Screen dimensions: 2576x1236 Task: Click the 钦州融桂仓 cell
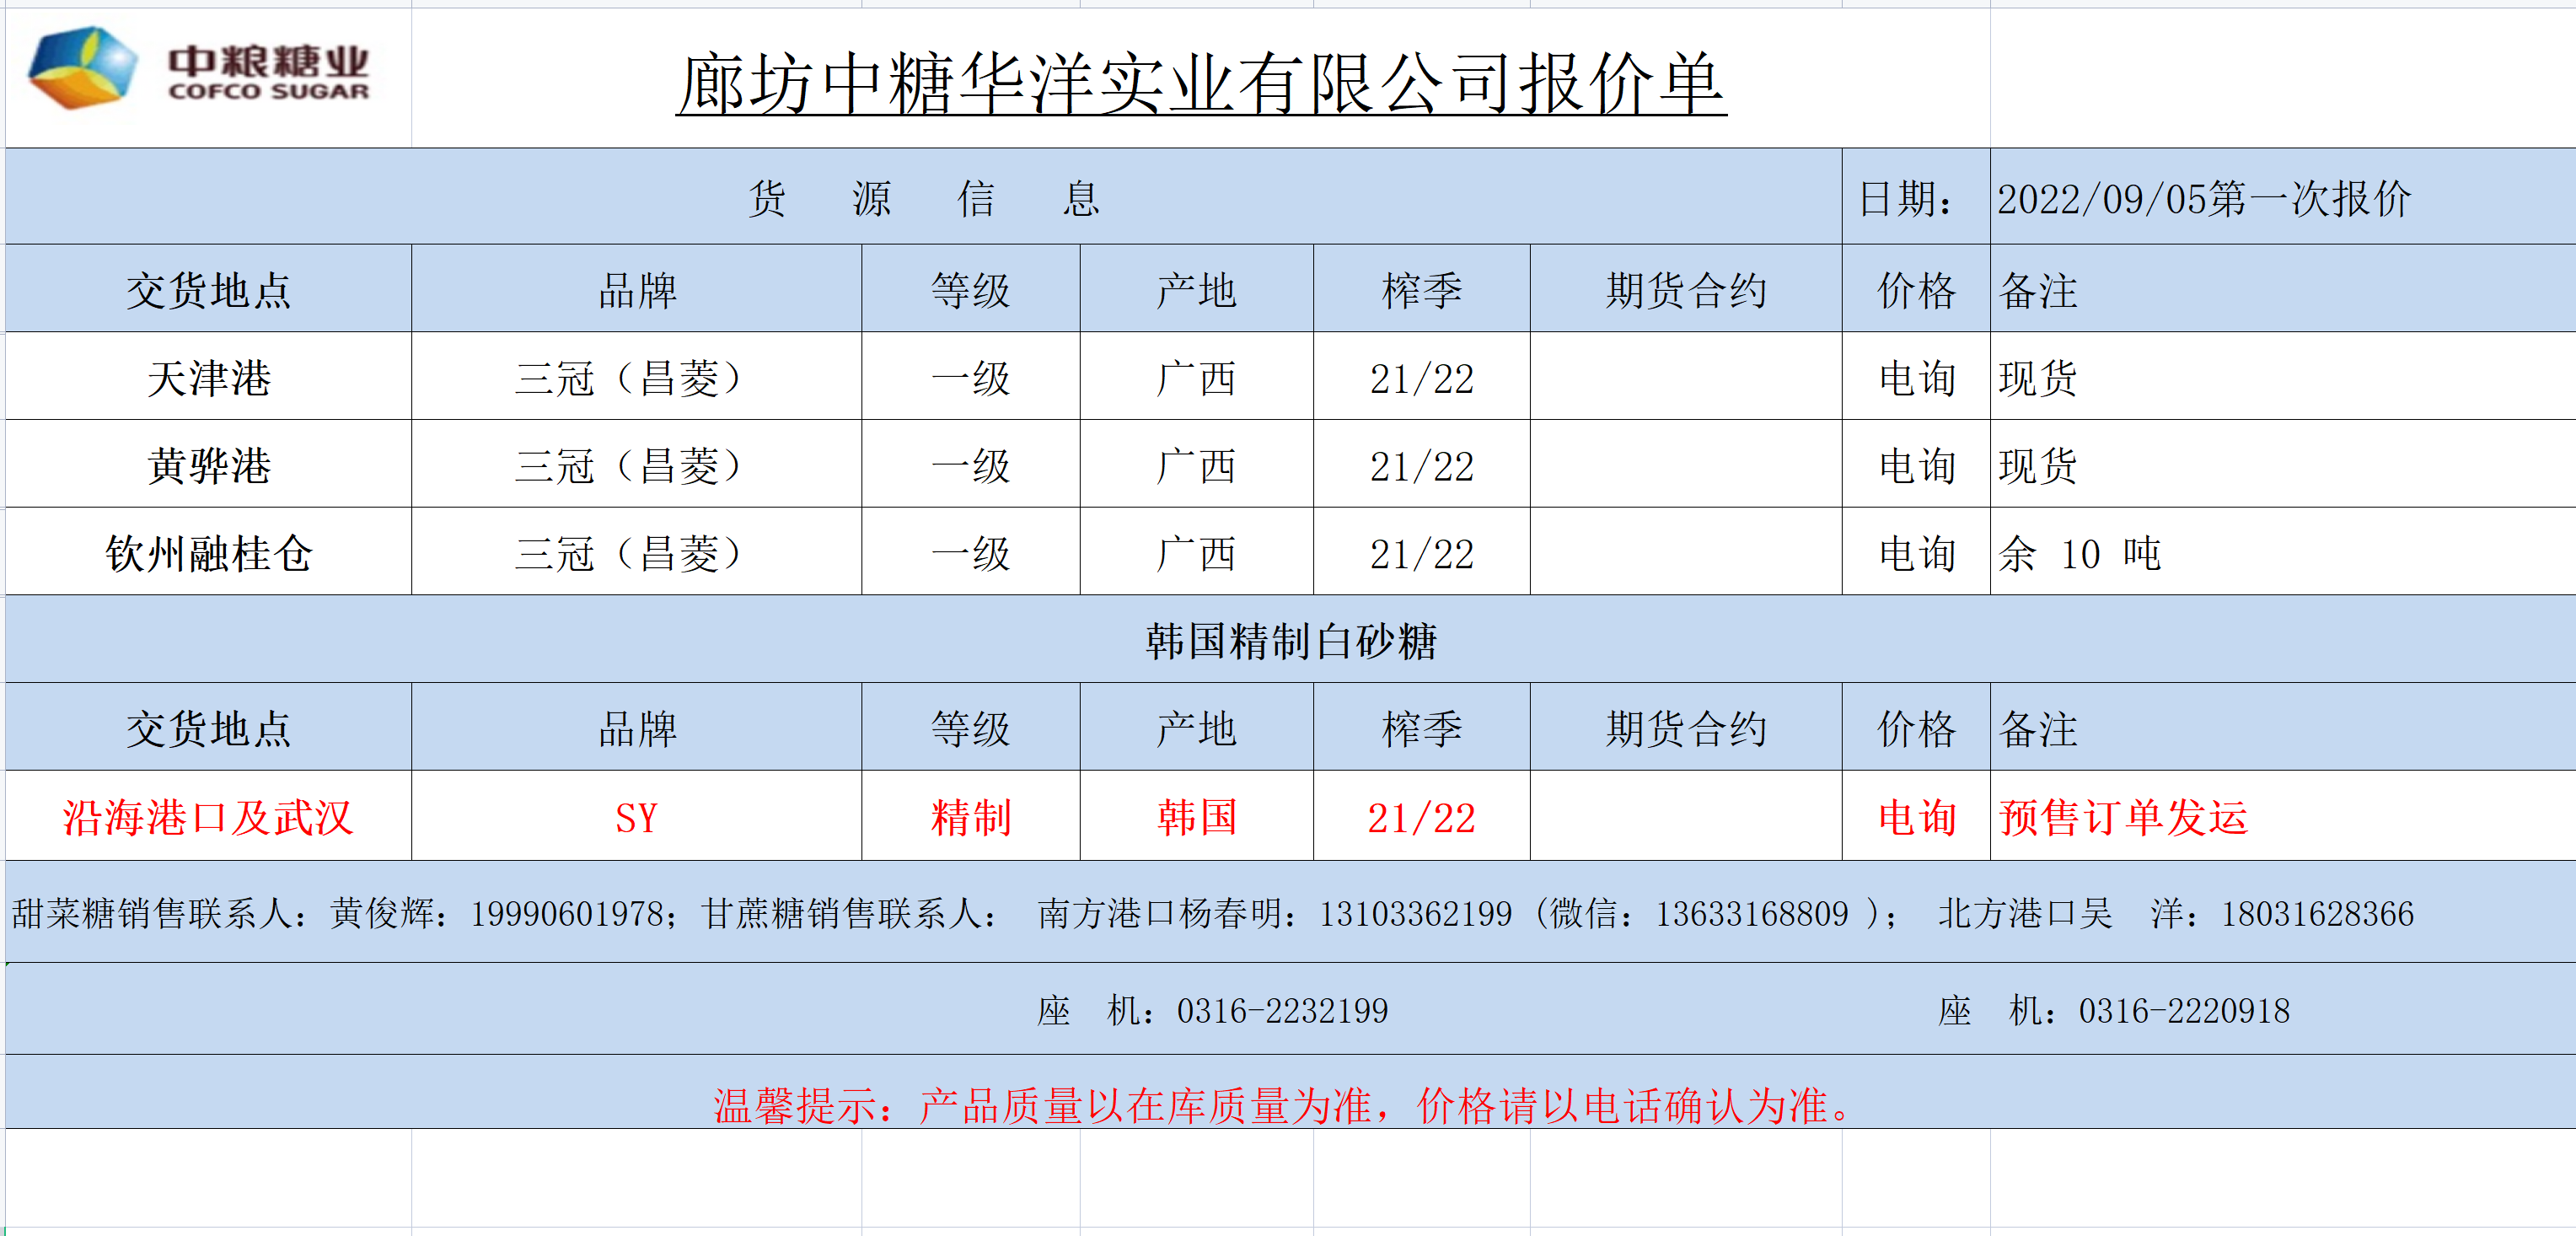pos(209,553)
